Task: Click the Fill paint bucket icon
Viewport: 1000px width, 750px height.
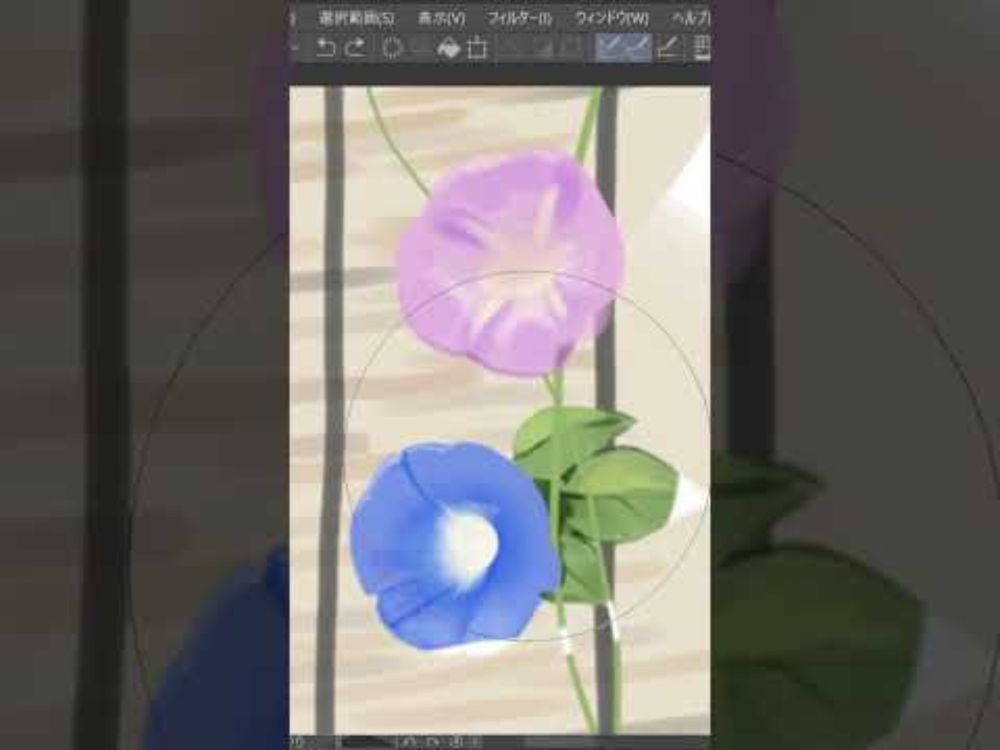Action: tap(448, 48)
